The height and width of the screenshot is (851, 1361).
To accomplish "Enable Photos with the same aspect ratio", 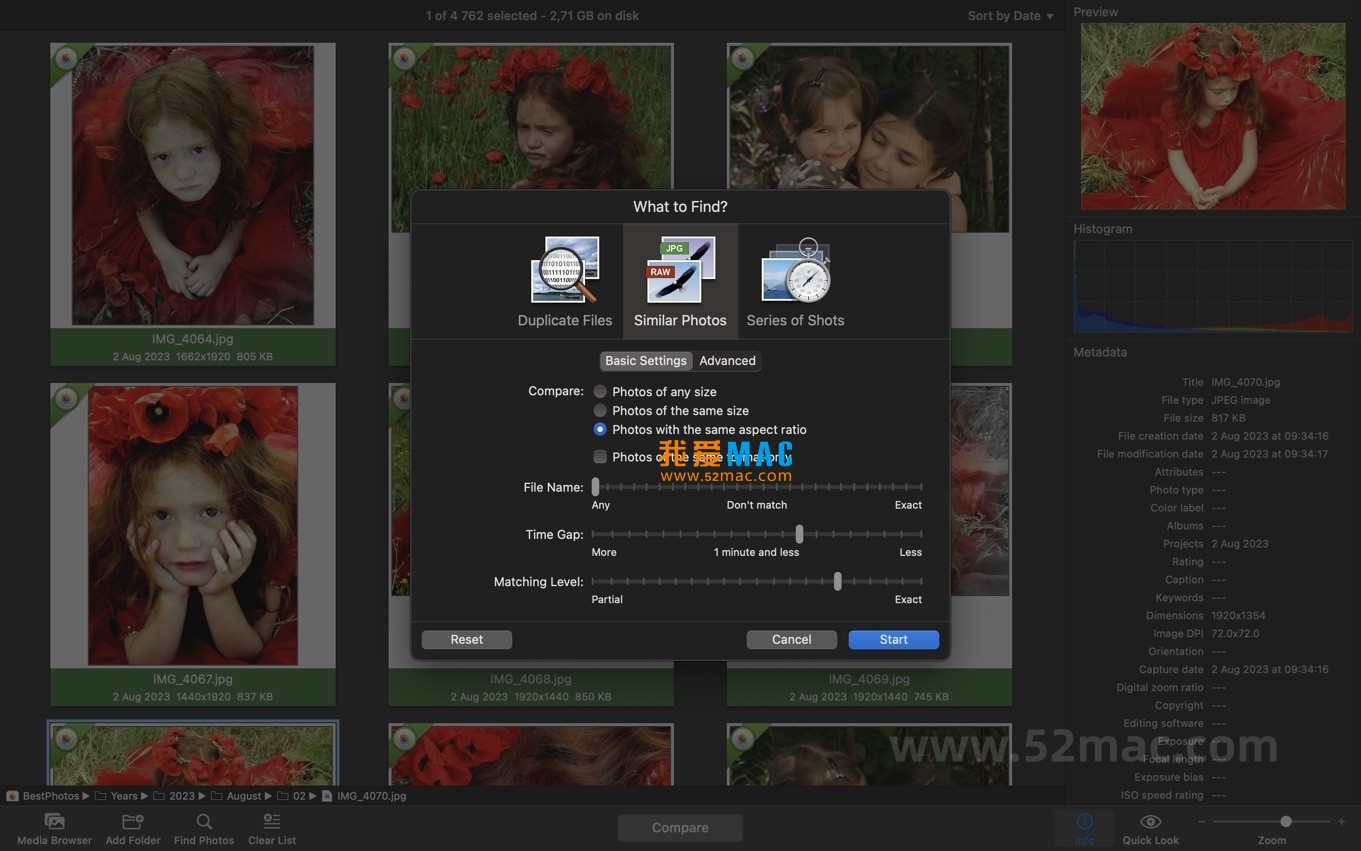I will 600,429.
